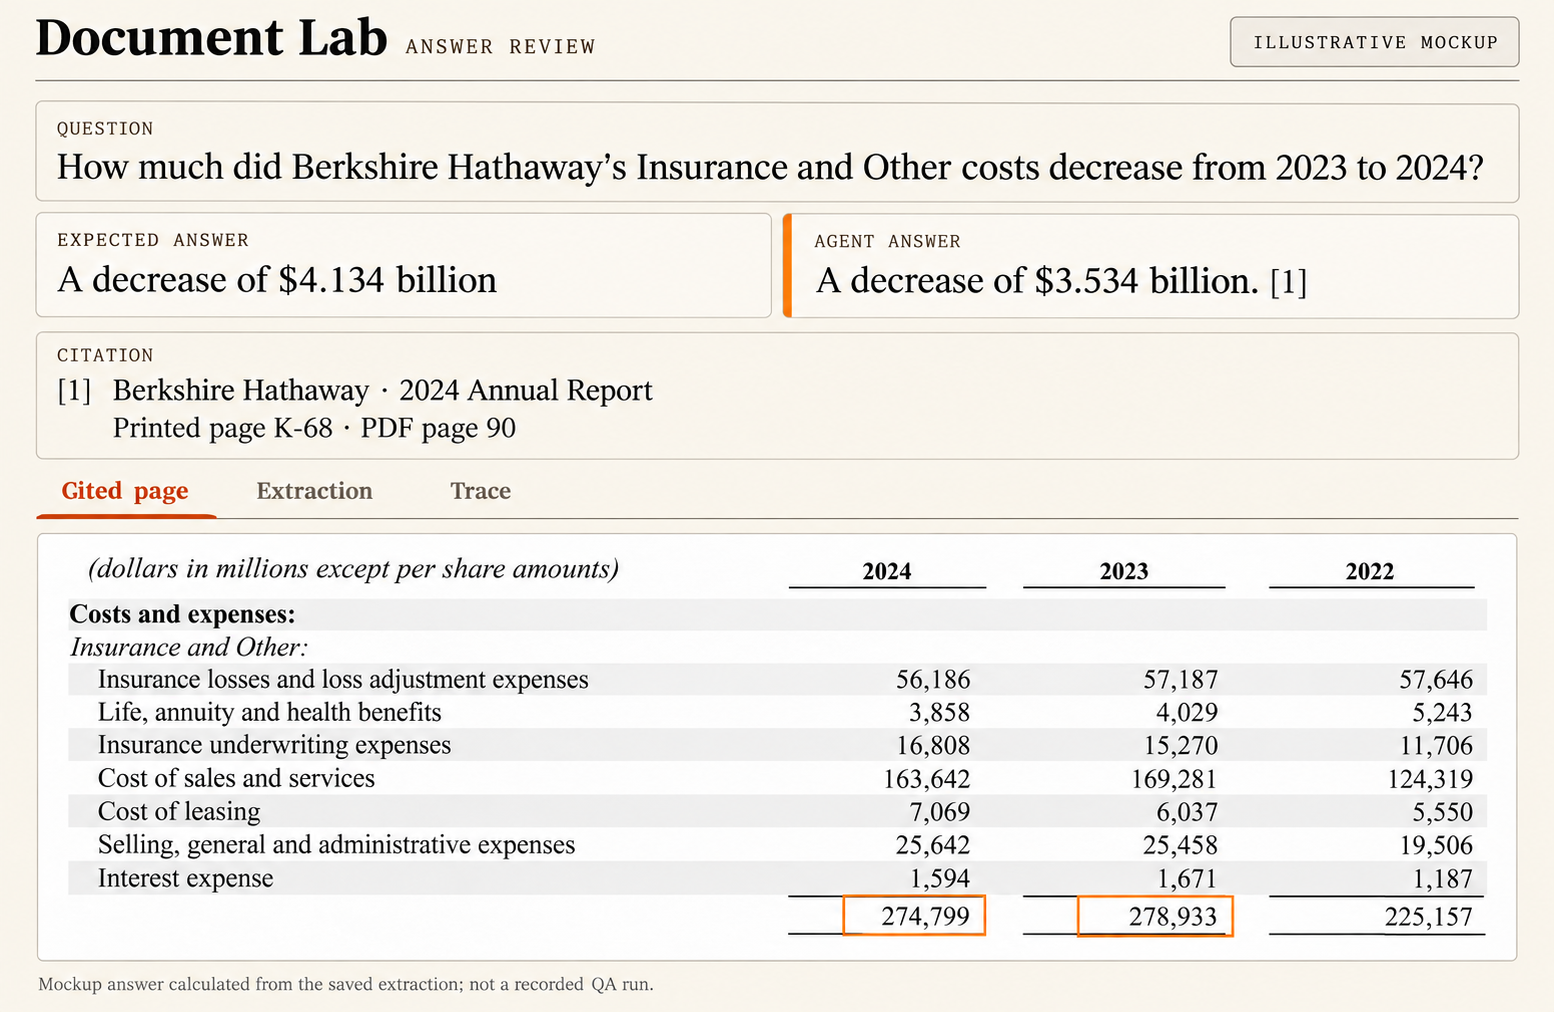Image resolution: width=1554 pixels, height=1012 pixels.
Task: Click the Insurance and Other subheading in the table
Action: (189, 647)
